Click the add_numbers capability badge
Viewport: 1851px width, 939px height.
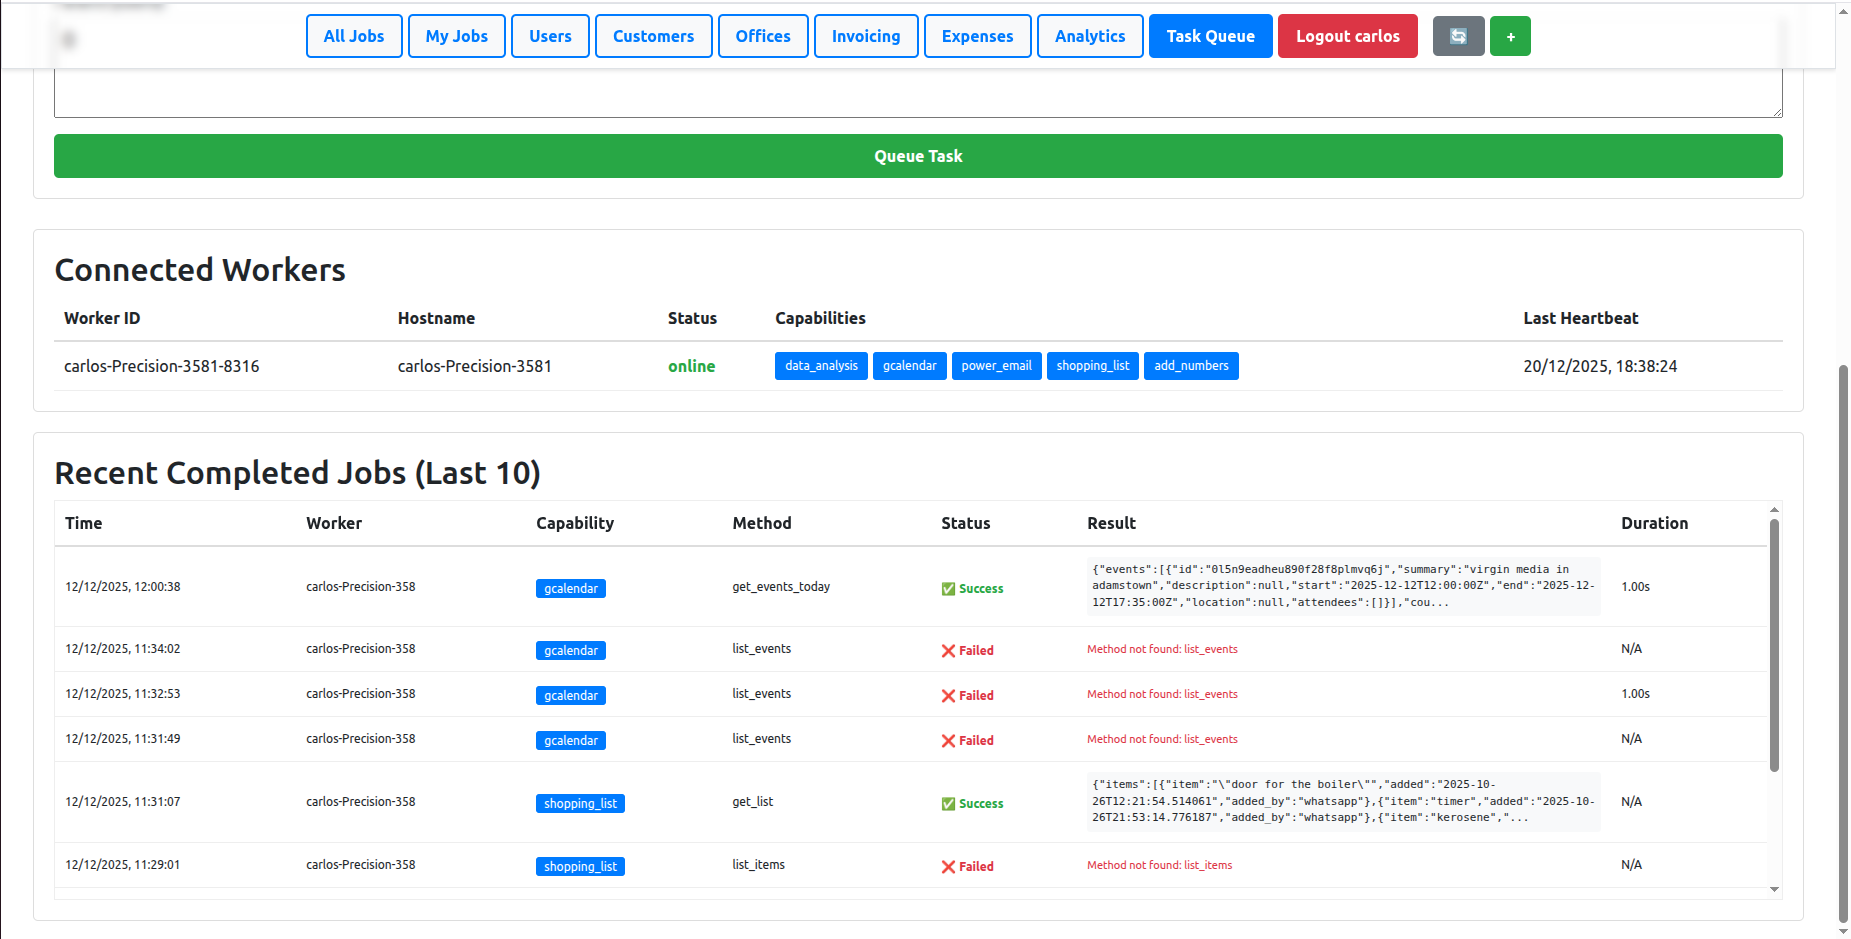1191,366
